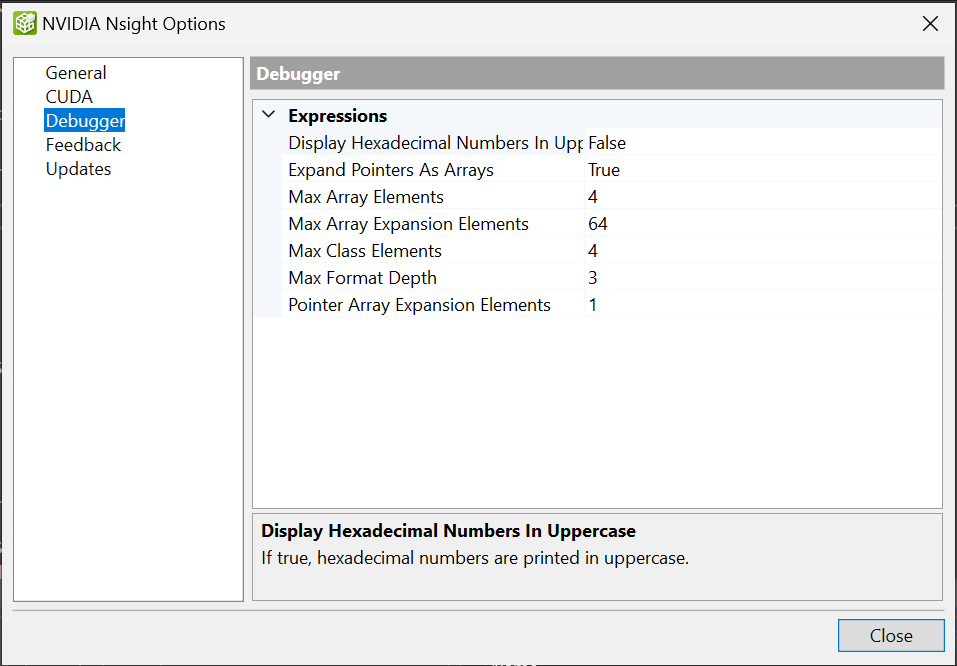Edit Pointer Array Expansion Elements value
The height and width of the screenshot is (666, 957).
tap(760, 305)
